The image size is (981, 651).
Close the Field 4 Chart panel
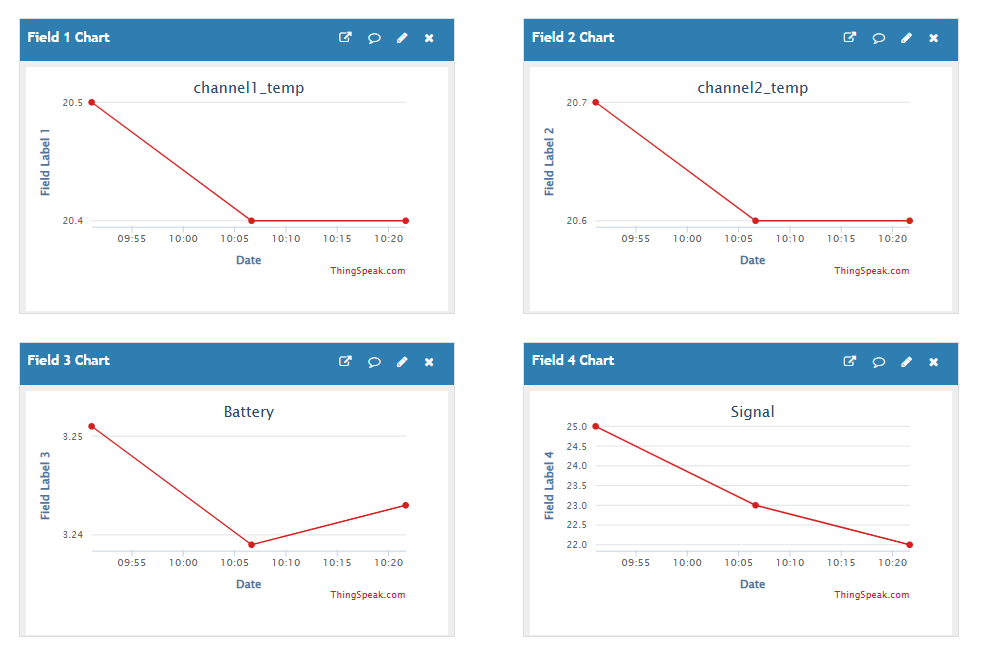(933, 362)
